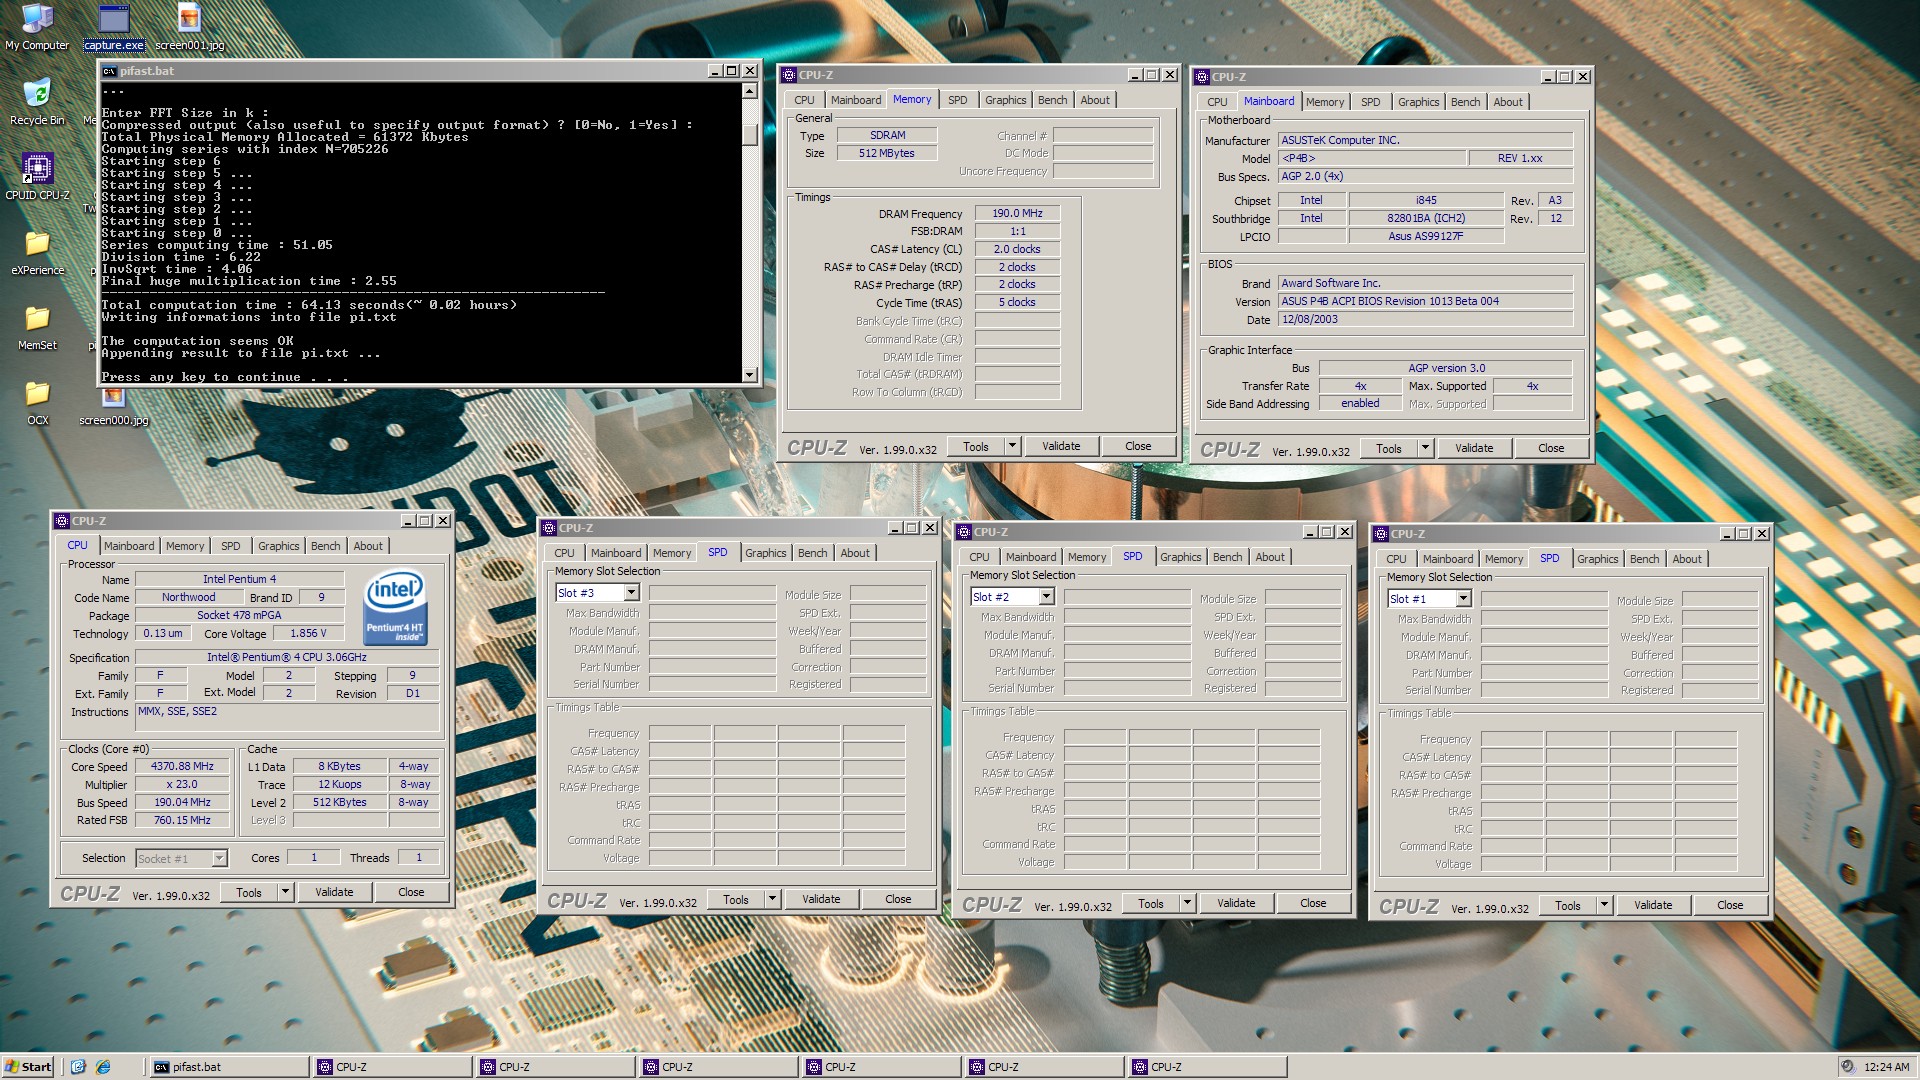
Task: Click Core Speed value 4370.88 MHz
Action: click(182, 766)
